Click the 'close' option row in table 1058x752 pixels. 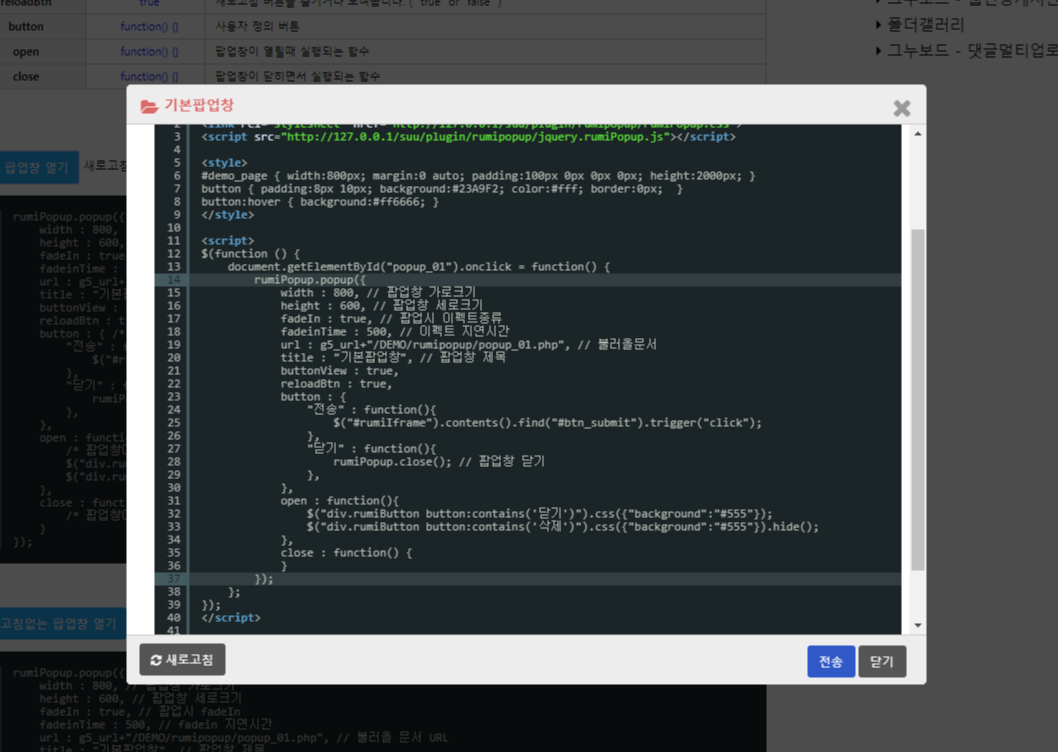[26, 77]
